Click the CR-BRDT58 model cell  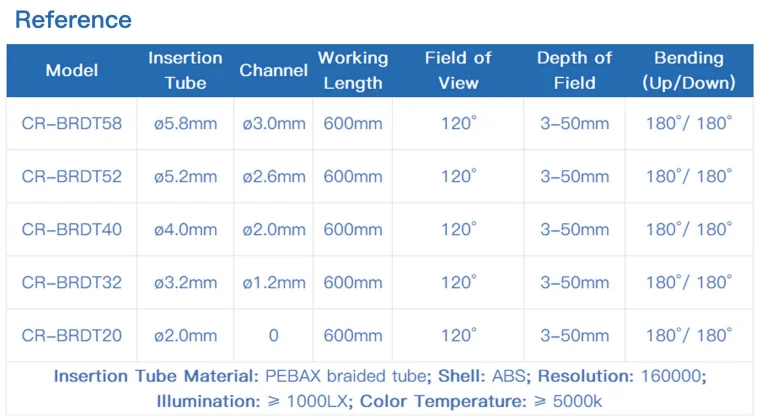pos(72,124)
